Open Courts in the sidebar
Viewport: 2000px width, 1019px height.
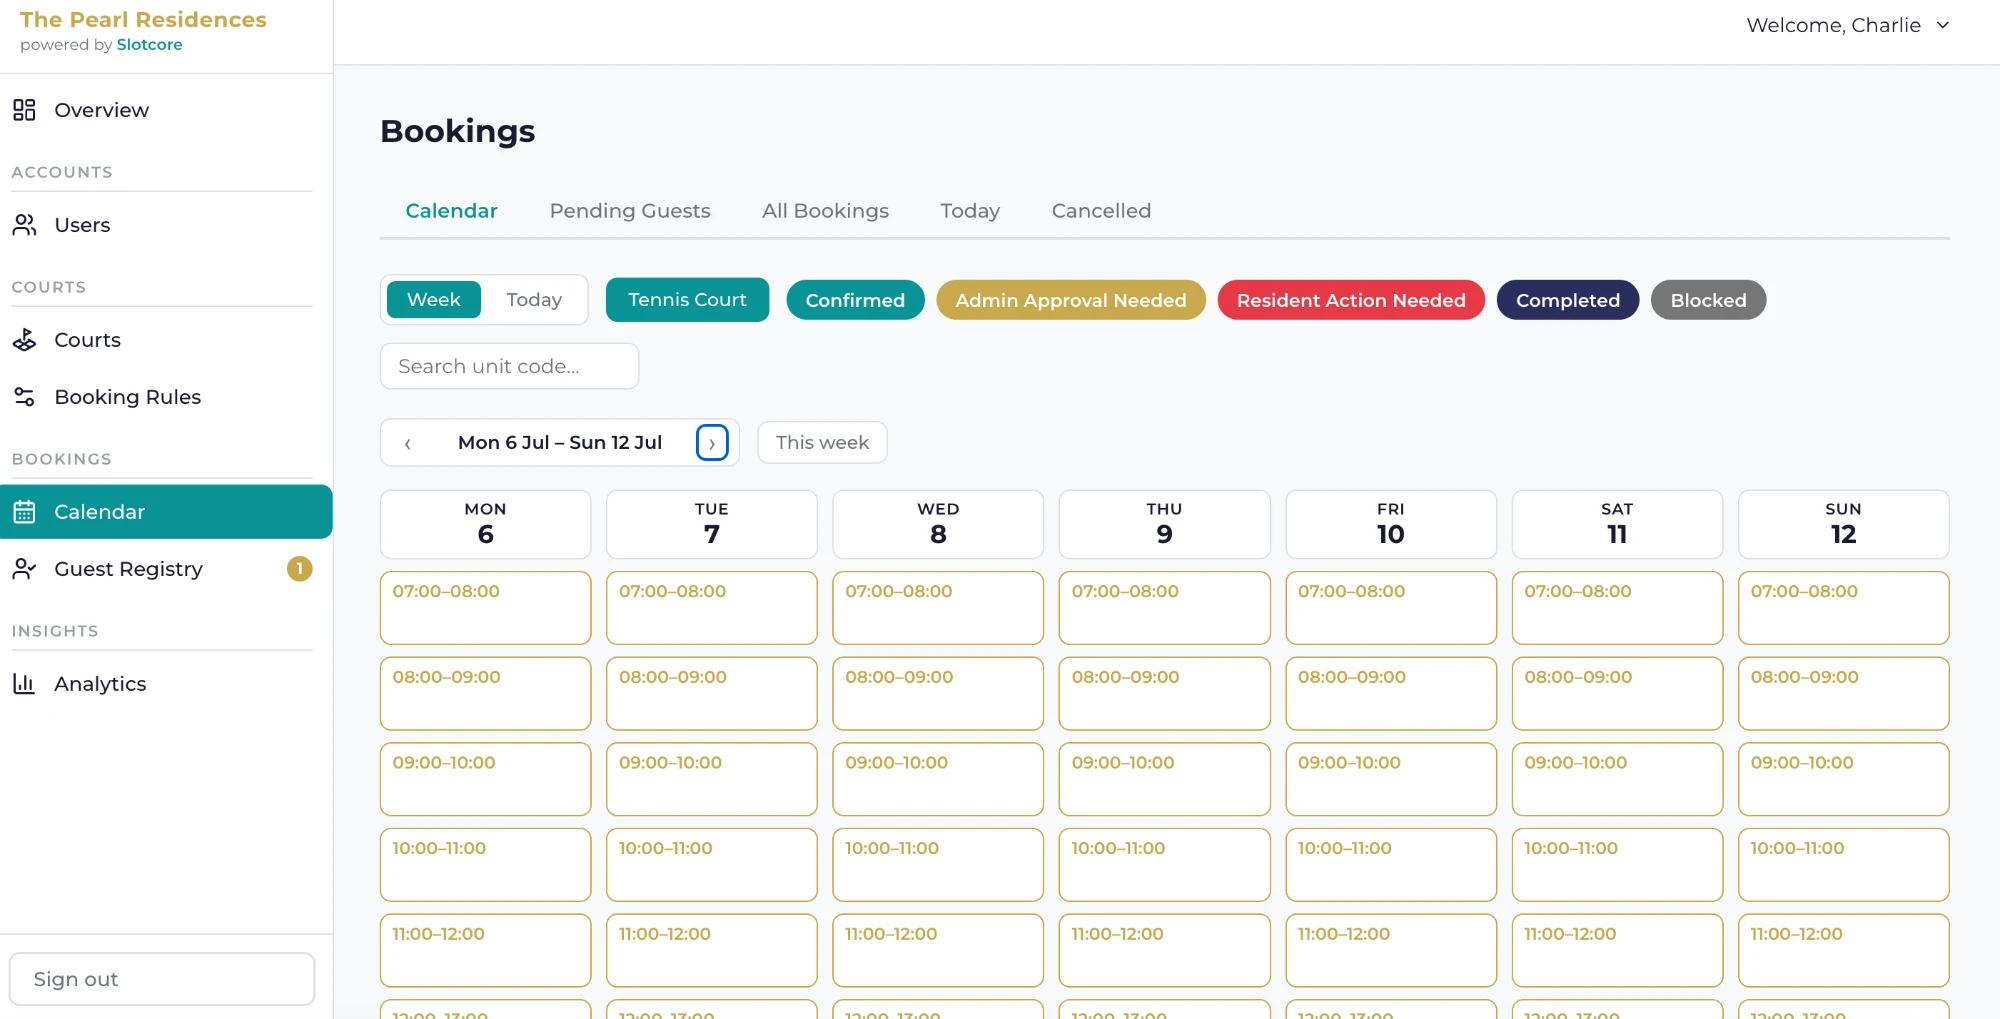pyautogui.click(x=166, y=340)
